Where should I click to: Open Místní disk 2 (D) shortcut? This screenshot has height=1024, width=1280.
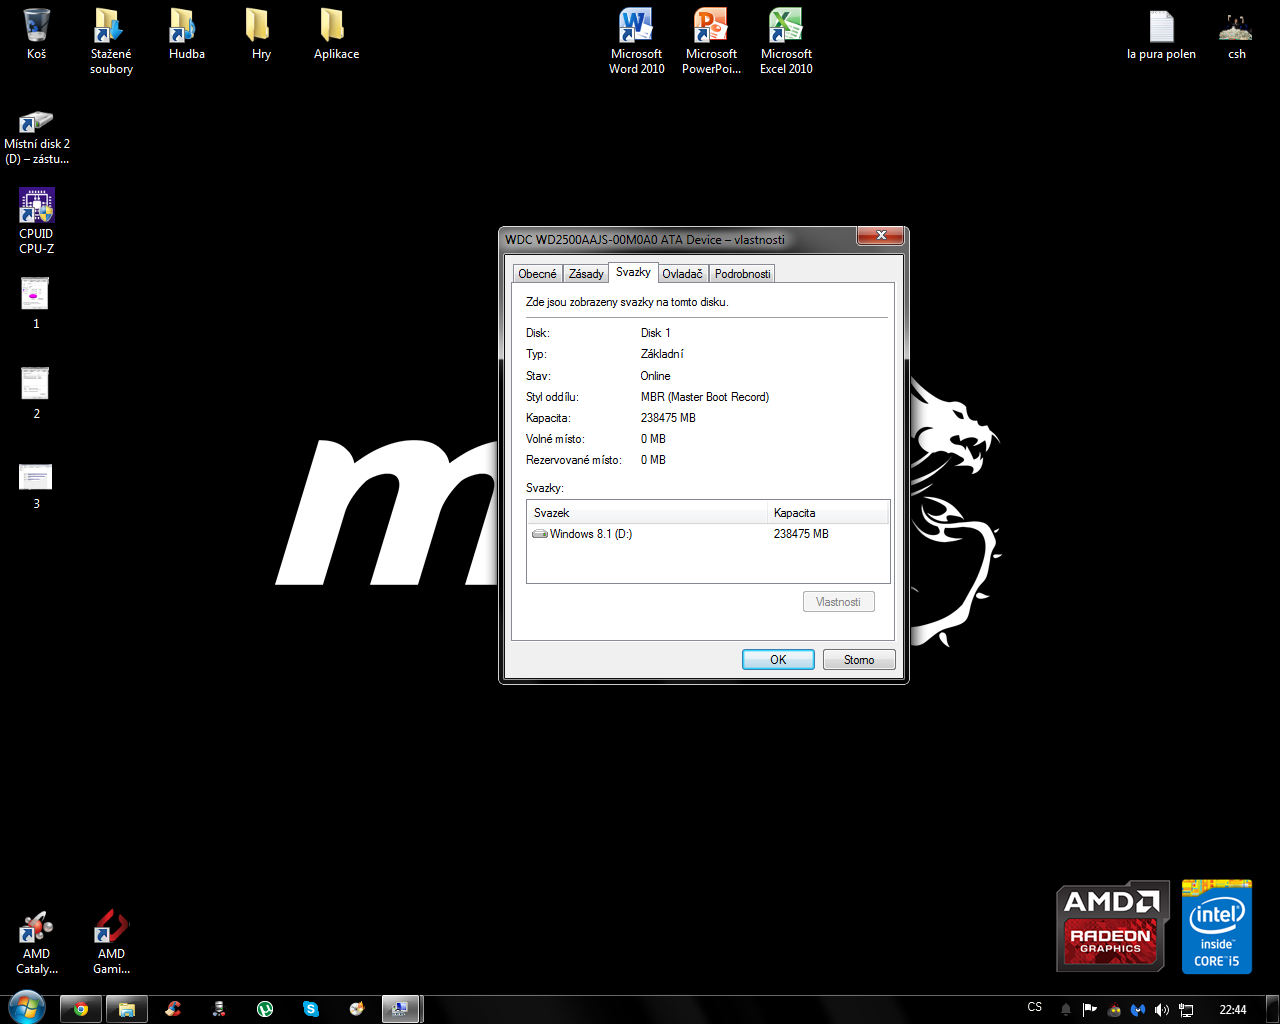tap(36, 137)
